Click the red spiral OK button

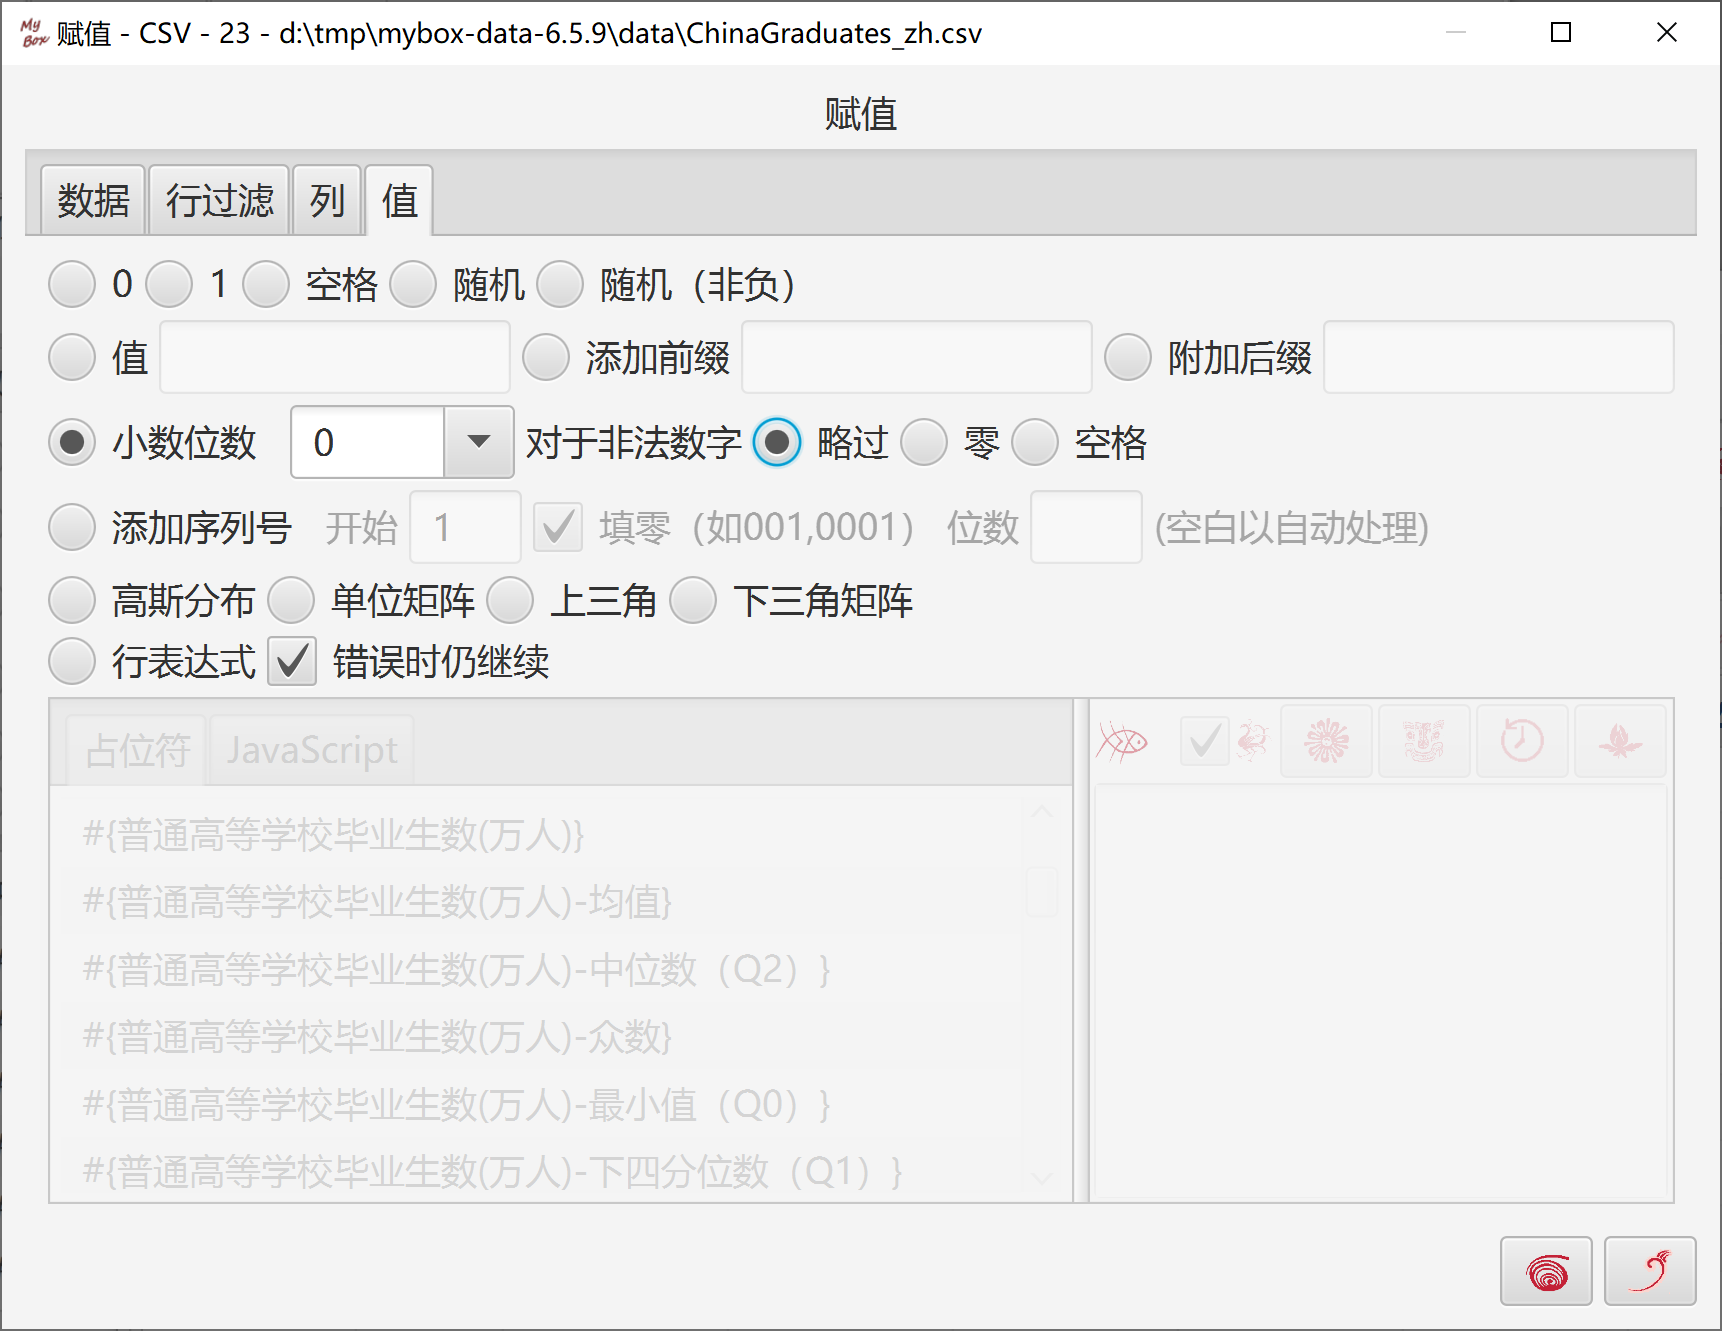pos(1546,1271)
